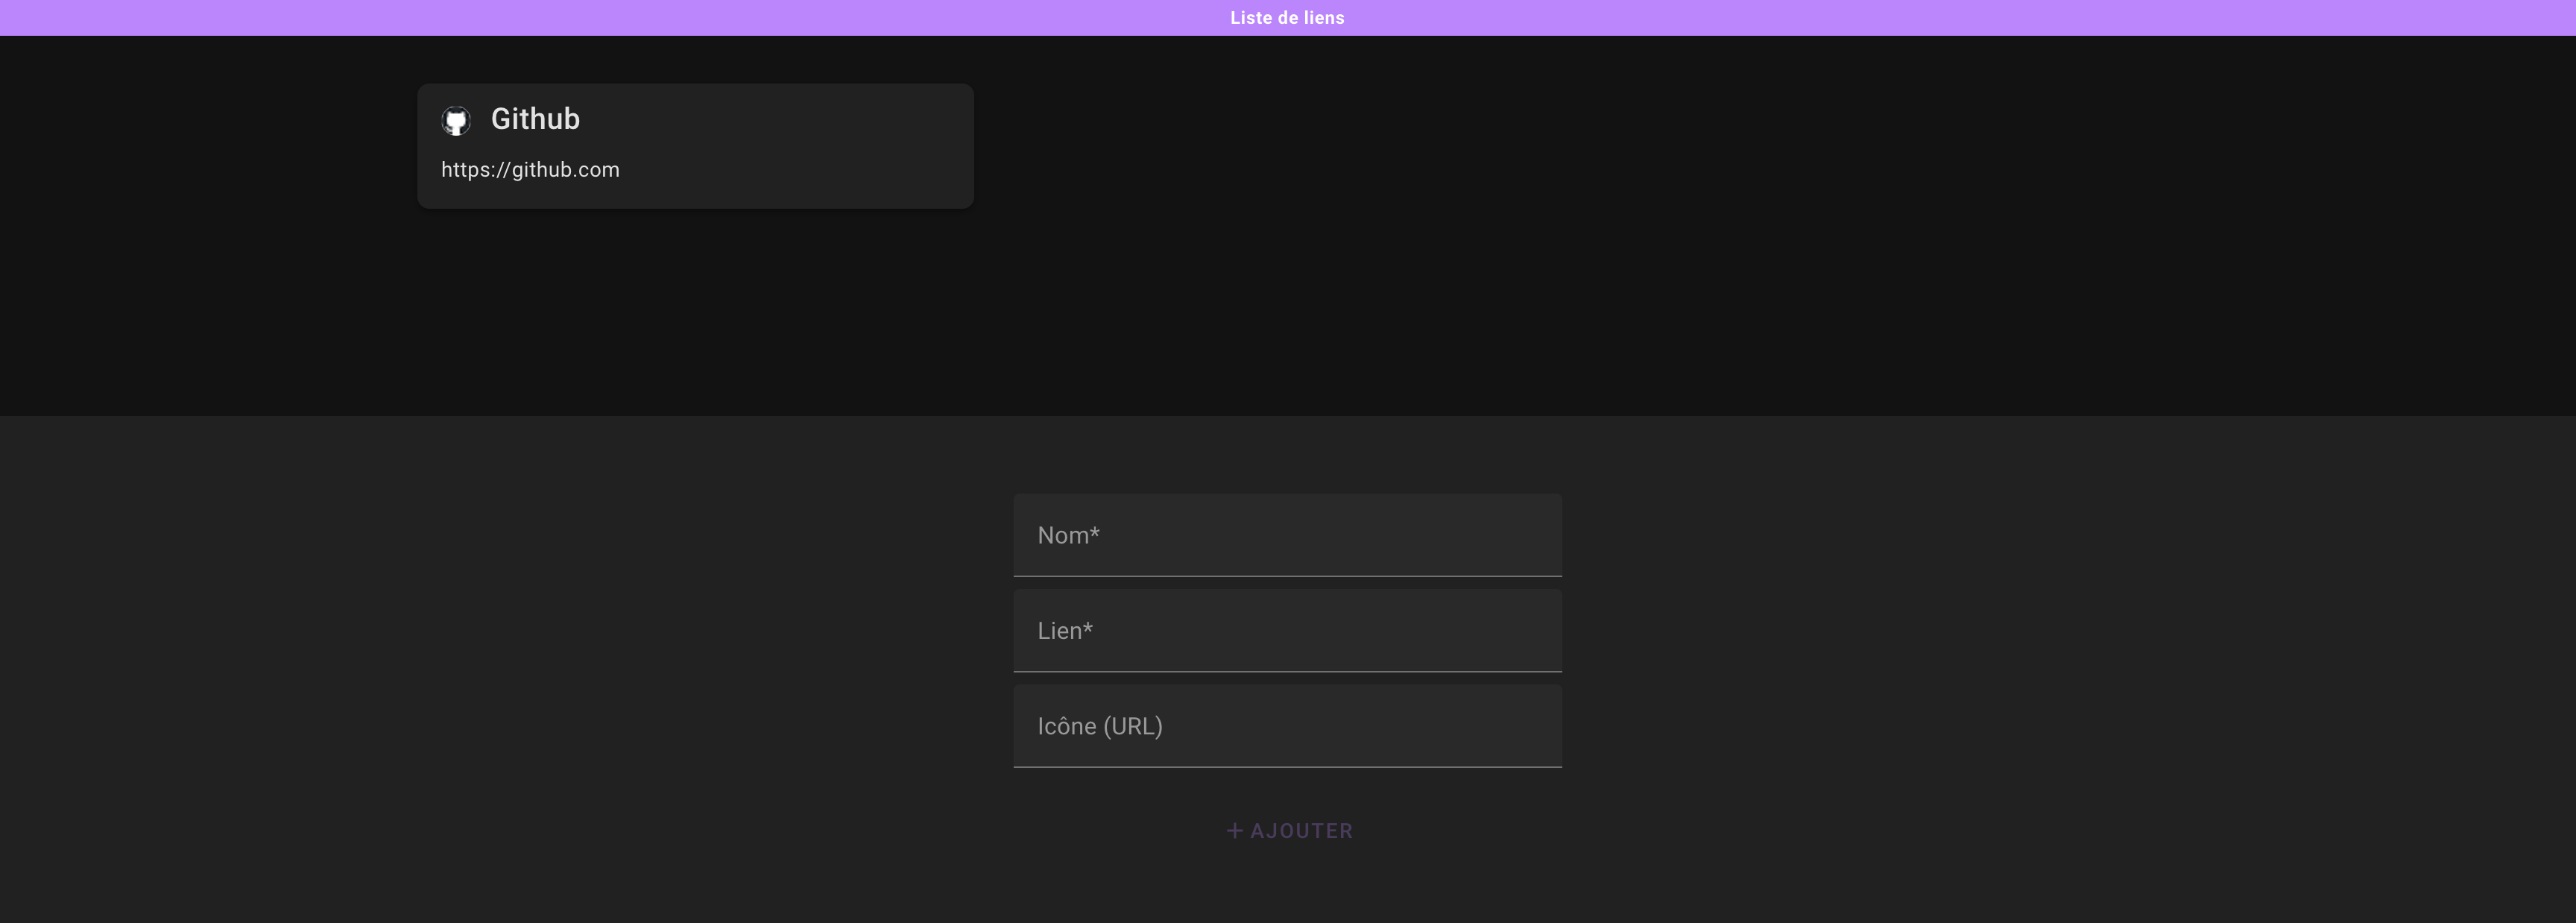Click the Nom* placeholder label
The image size is (2576, 923).
[1068, 535]
